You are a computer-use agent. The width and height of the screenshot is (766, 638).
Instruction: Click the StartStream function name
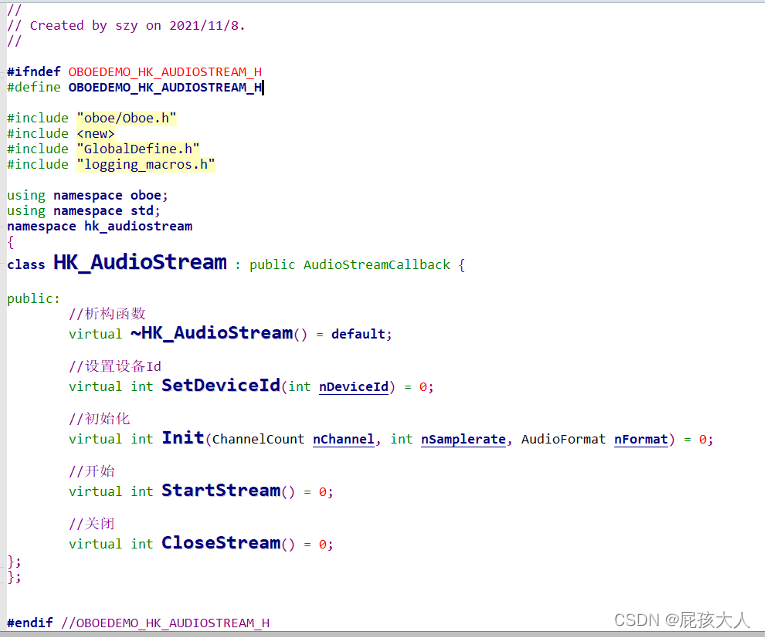[x=221, y=490]
